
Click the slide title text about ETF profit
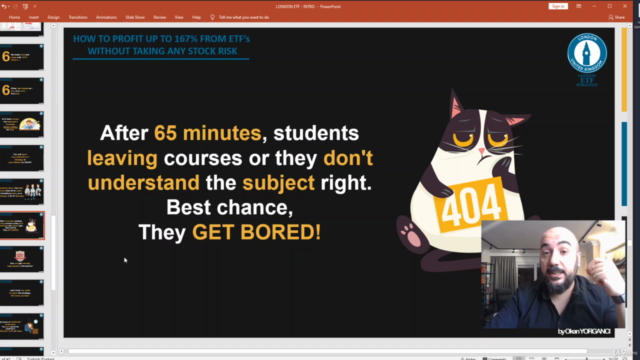point(161,45)
